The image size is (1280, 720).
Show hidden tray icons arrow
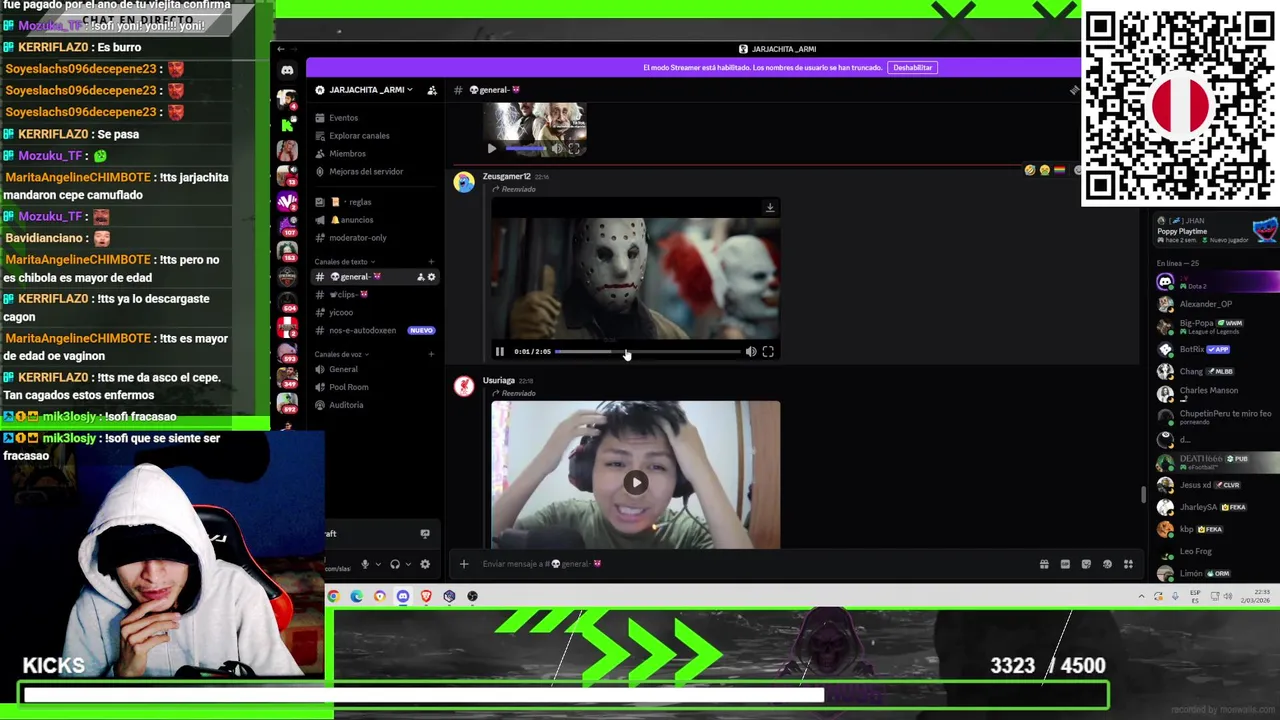coord(1141,597)
